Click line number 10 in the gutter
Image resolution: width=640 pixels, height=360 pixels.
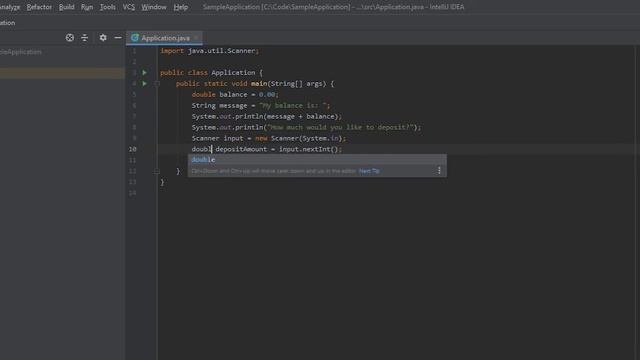[133, 149]
